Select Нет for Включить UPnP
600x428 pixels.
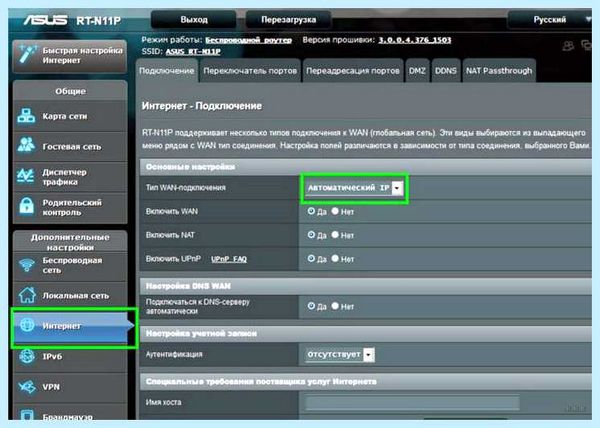click(335, 259)
